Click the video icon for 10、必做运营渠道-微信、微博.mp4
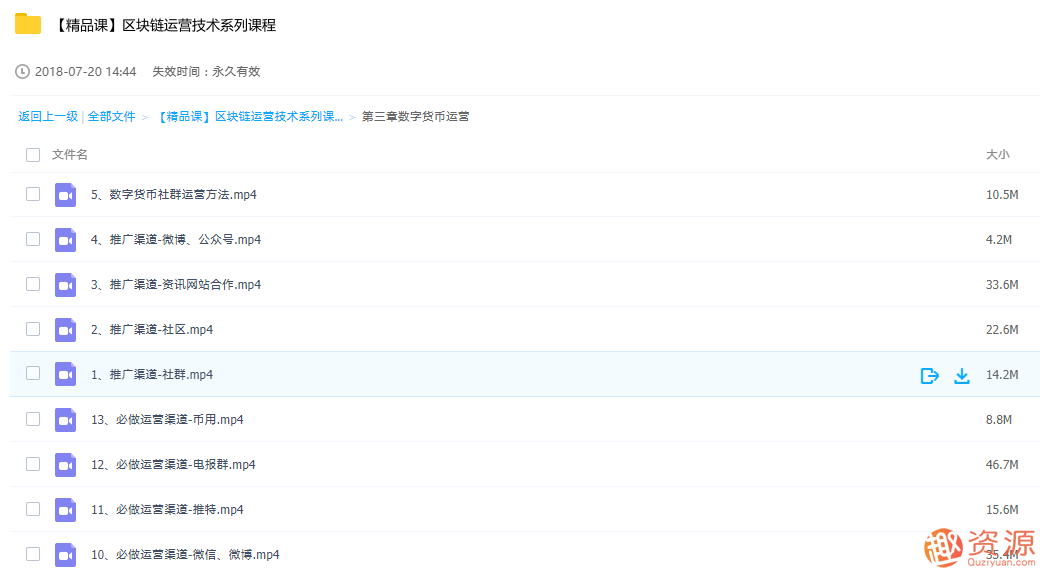Viewport: 1040px width, 571px height. [x=65, y=555]
